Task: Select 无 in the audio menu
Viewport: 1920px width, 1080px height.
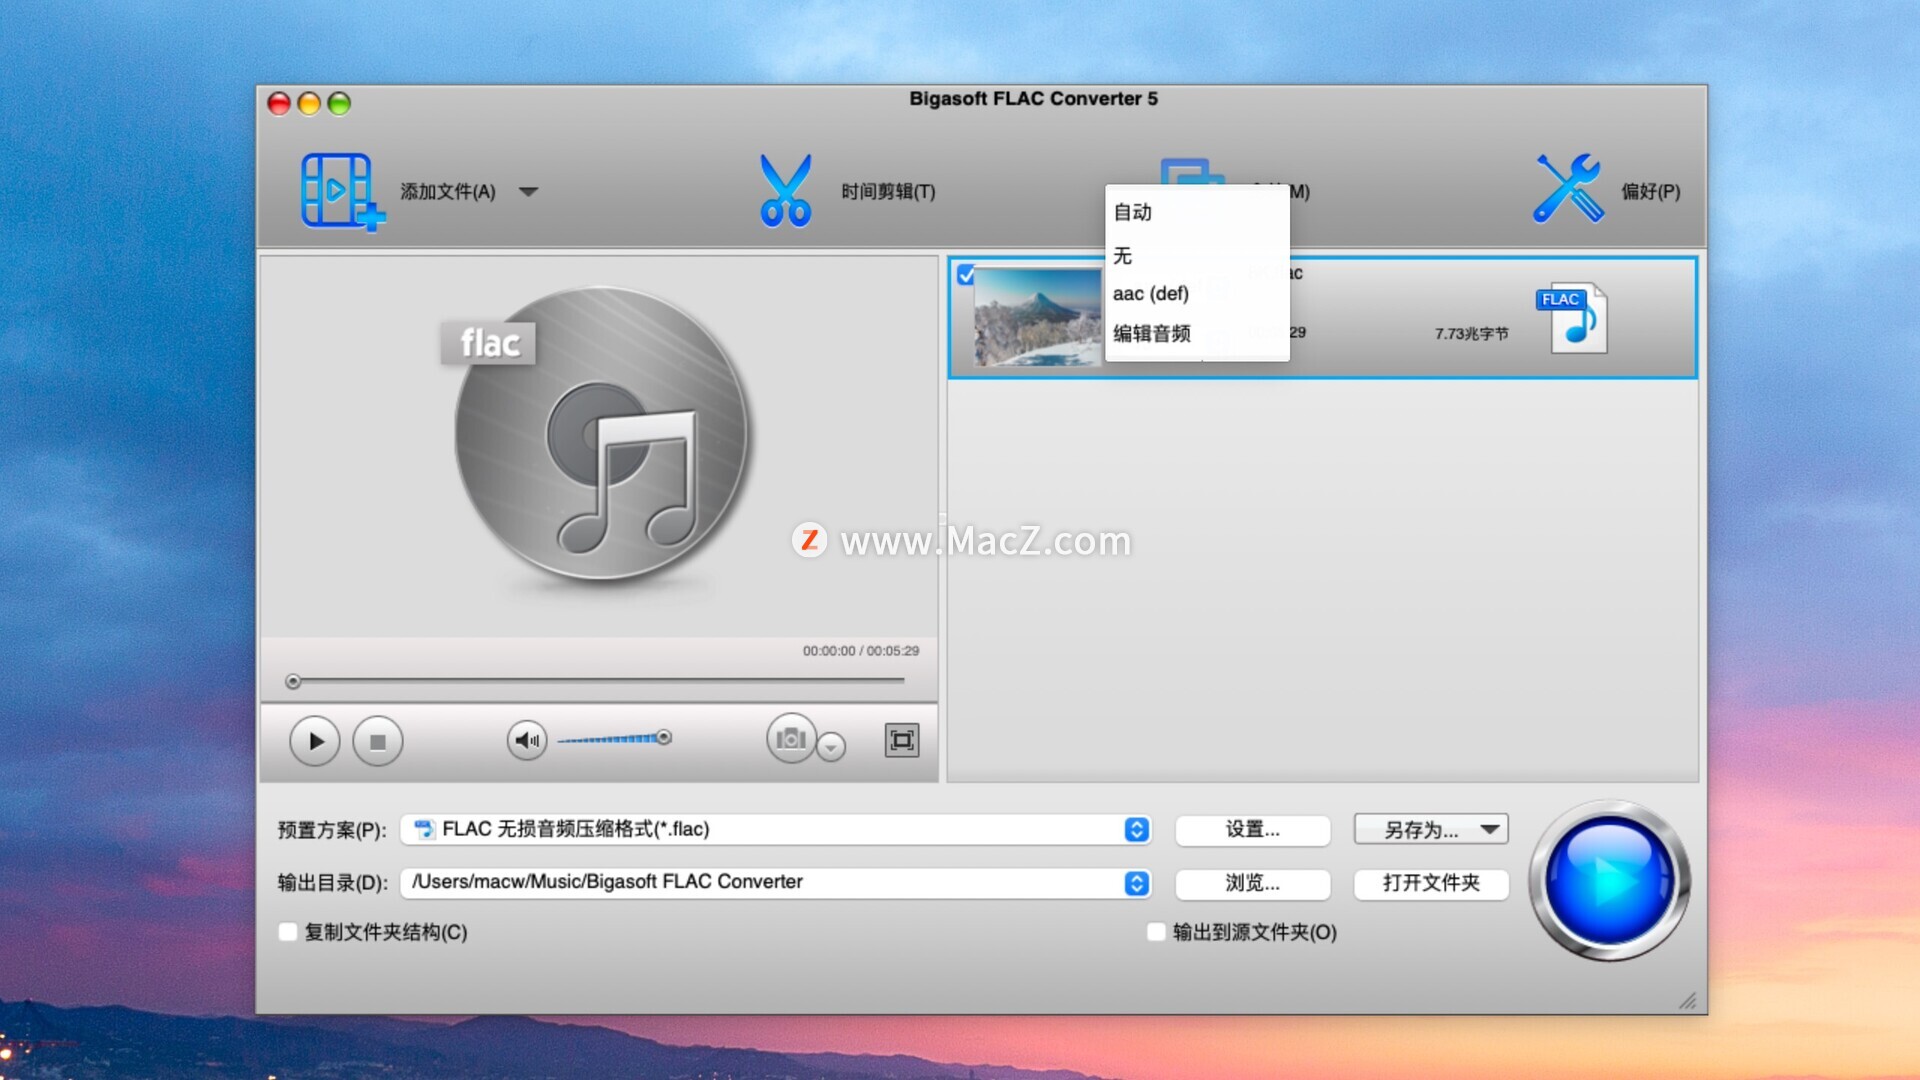Action: pyautogui.click(x=1197, y=255)
